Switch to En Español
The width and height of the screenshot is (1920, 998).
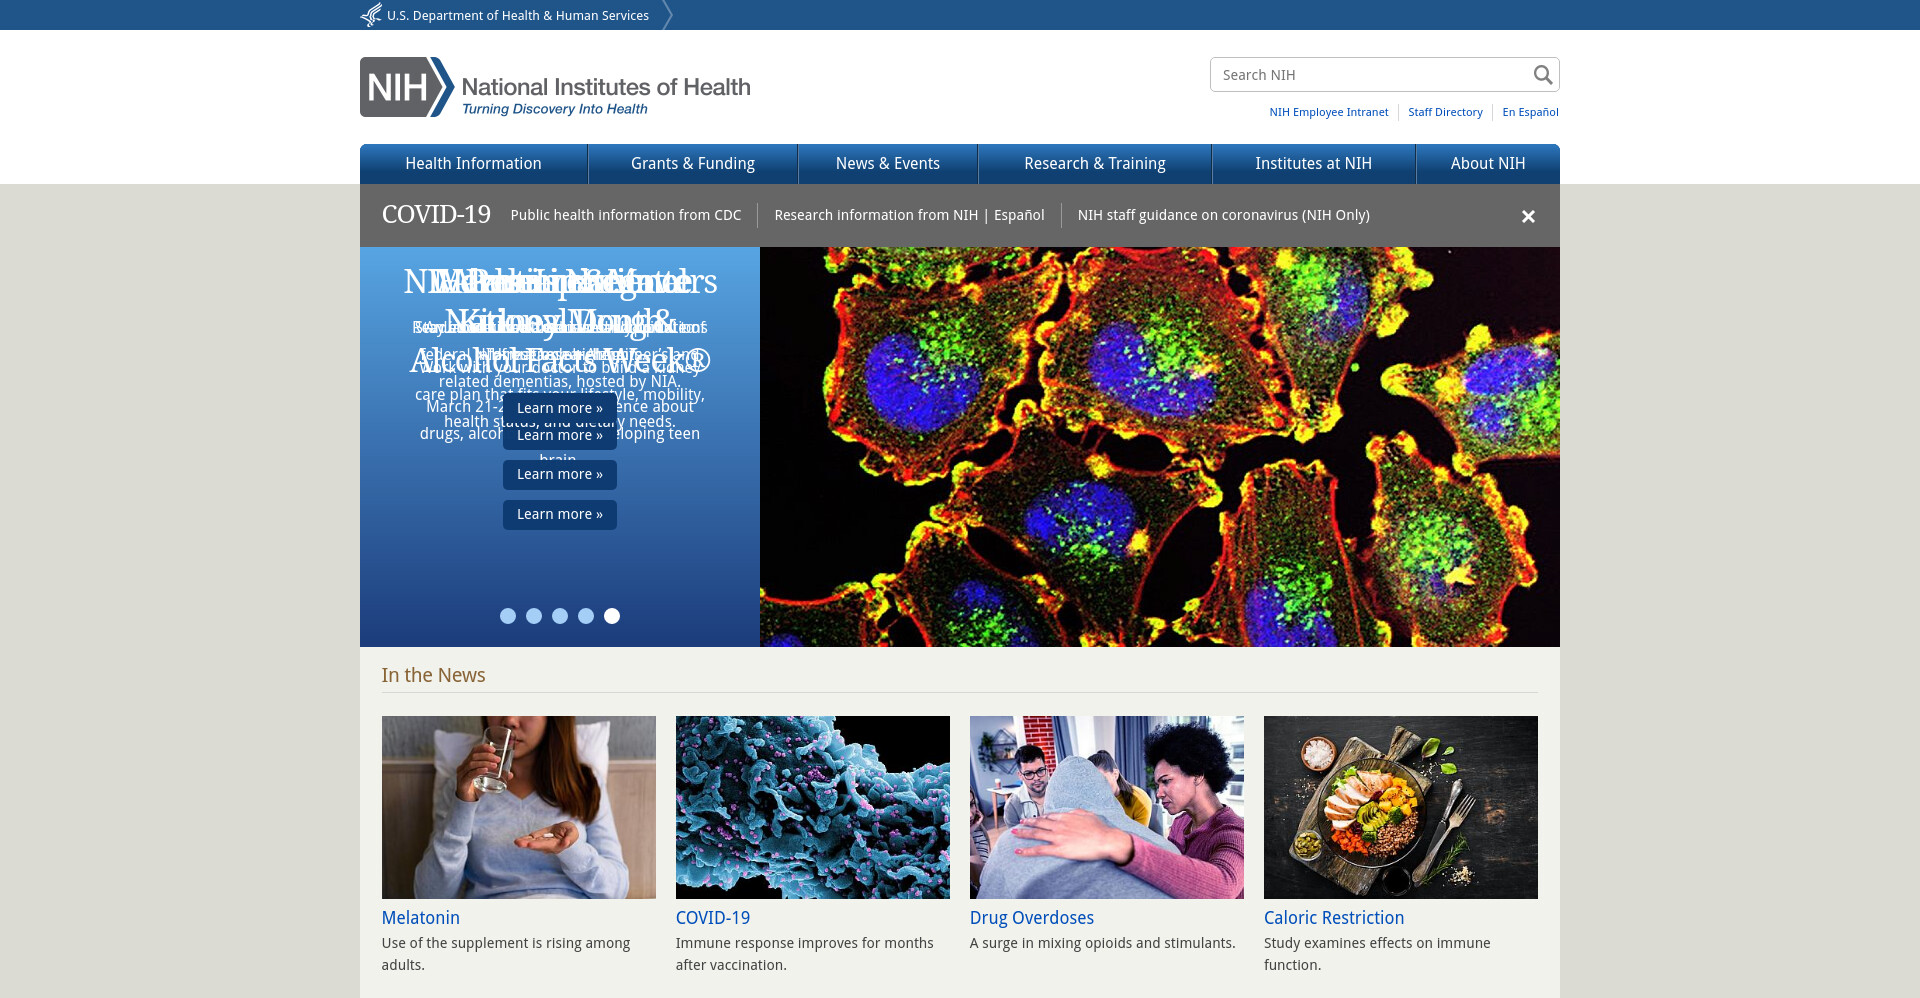pos(1530,112)
